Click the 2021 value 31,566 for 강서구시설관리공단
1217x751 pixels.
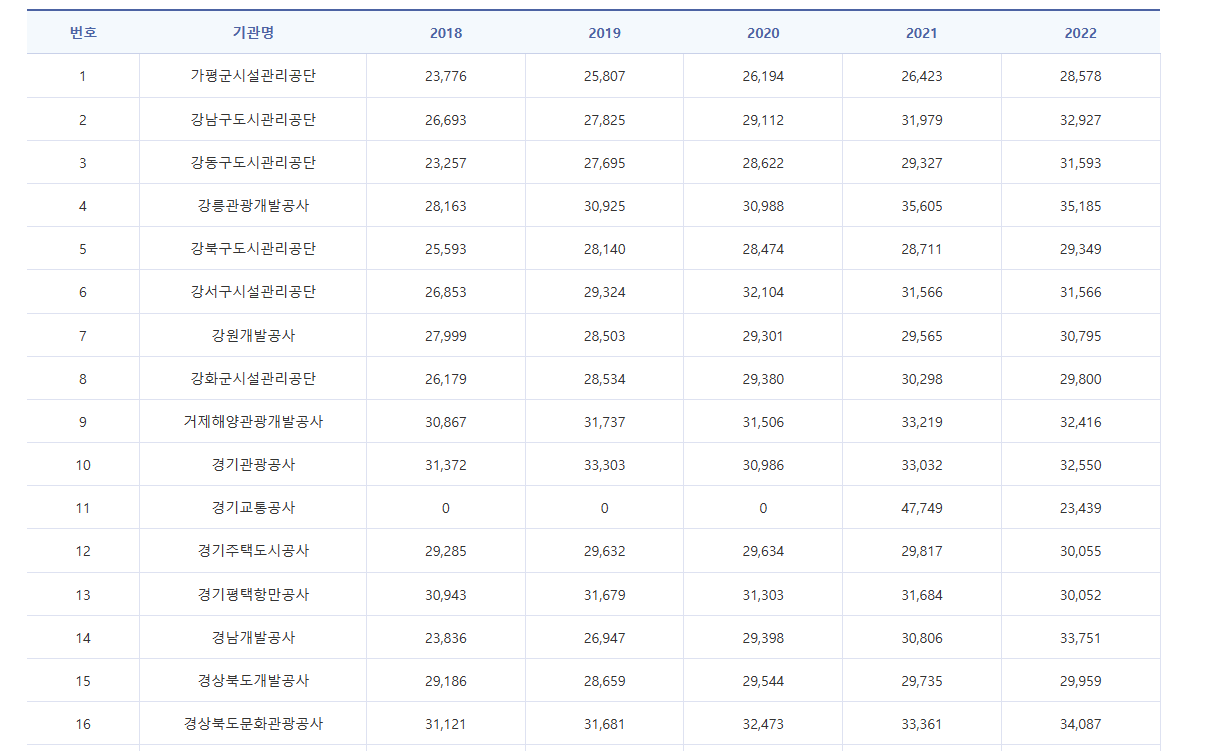click(x=922, y=292)
